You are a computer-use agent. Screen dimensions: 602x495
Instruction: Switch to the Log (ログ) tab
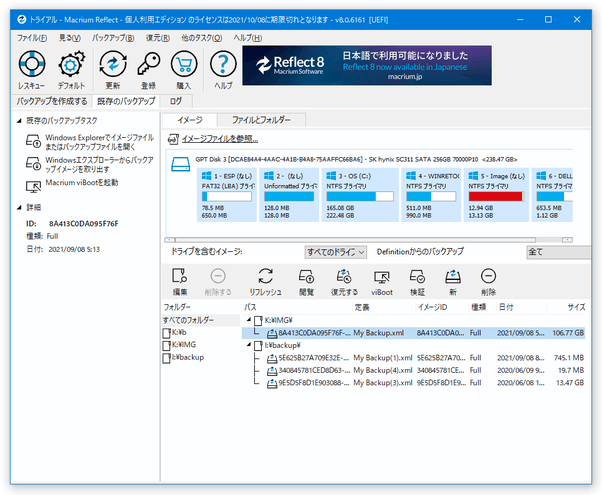click(x=176, y=101)
